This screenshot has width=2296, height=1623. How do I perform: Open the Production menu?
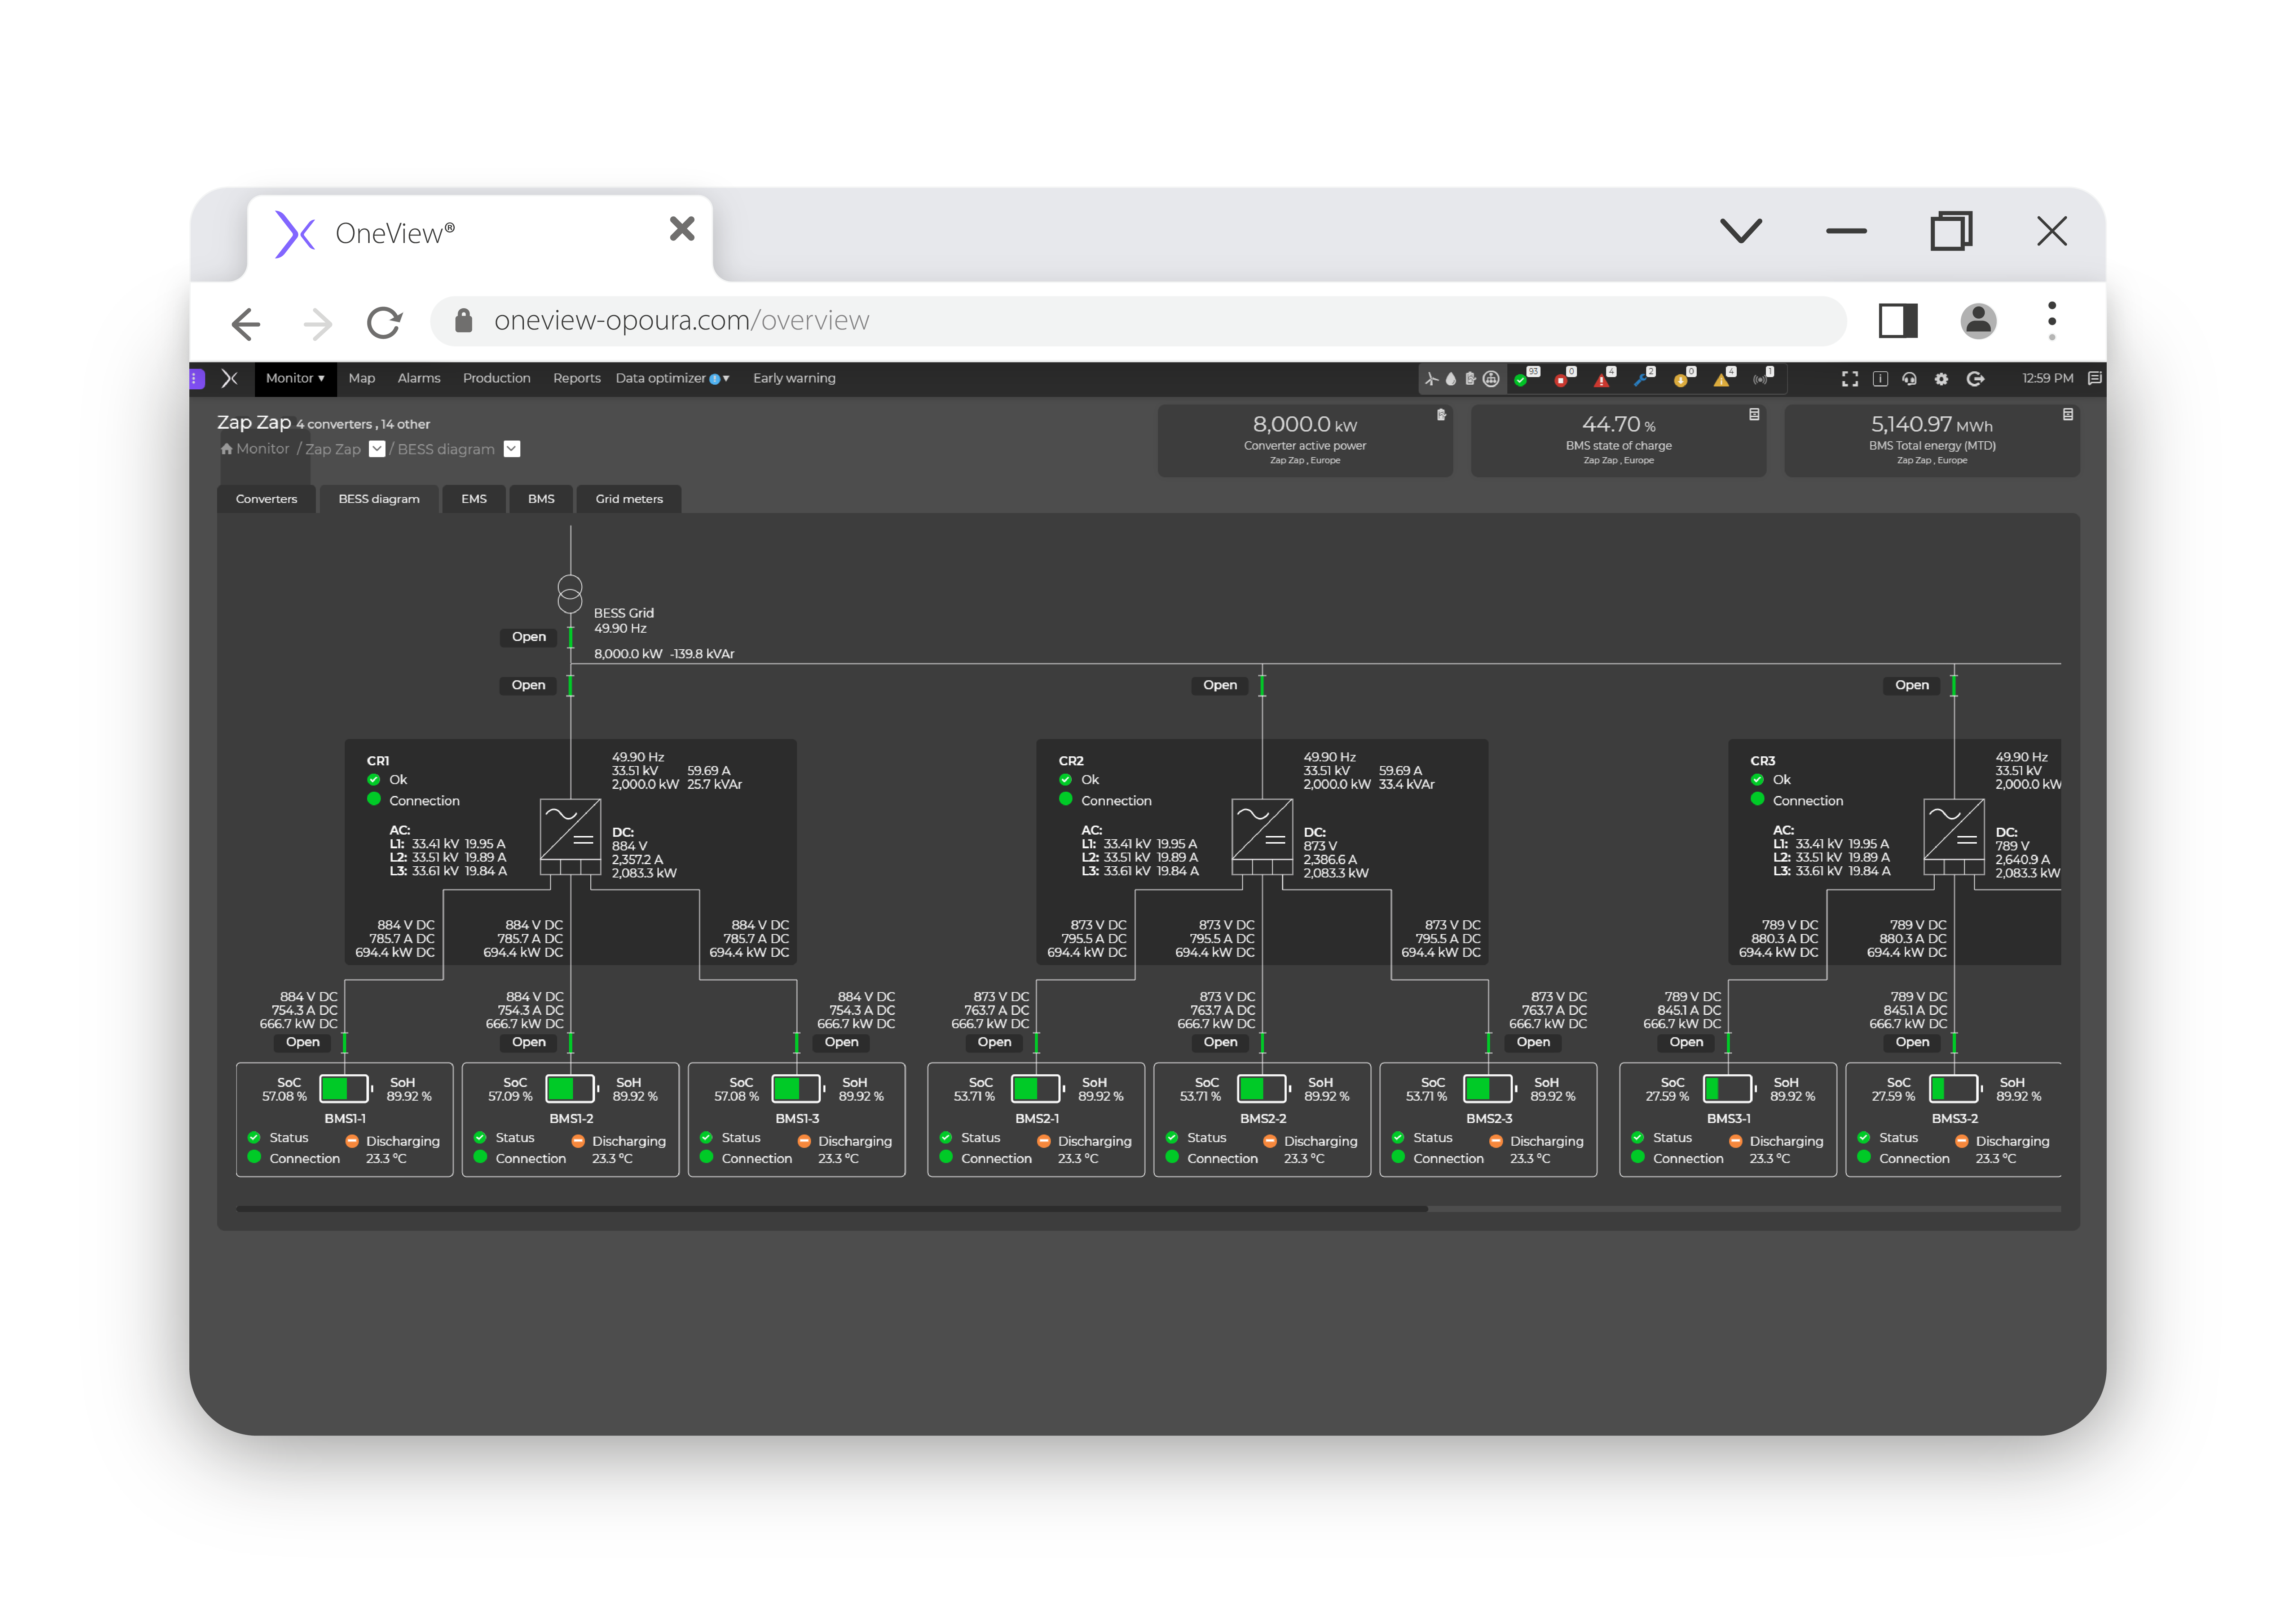497,378
